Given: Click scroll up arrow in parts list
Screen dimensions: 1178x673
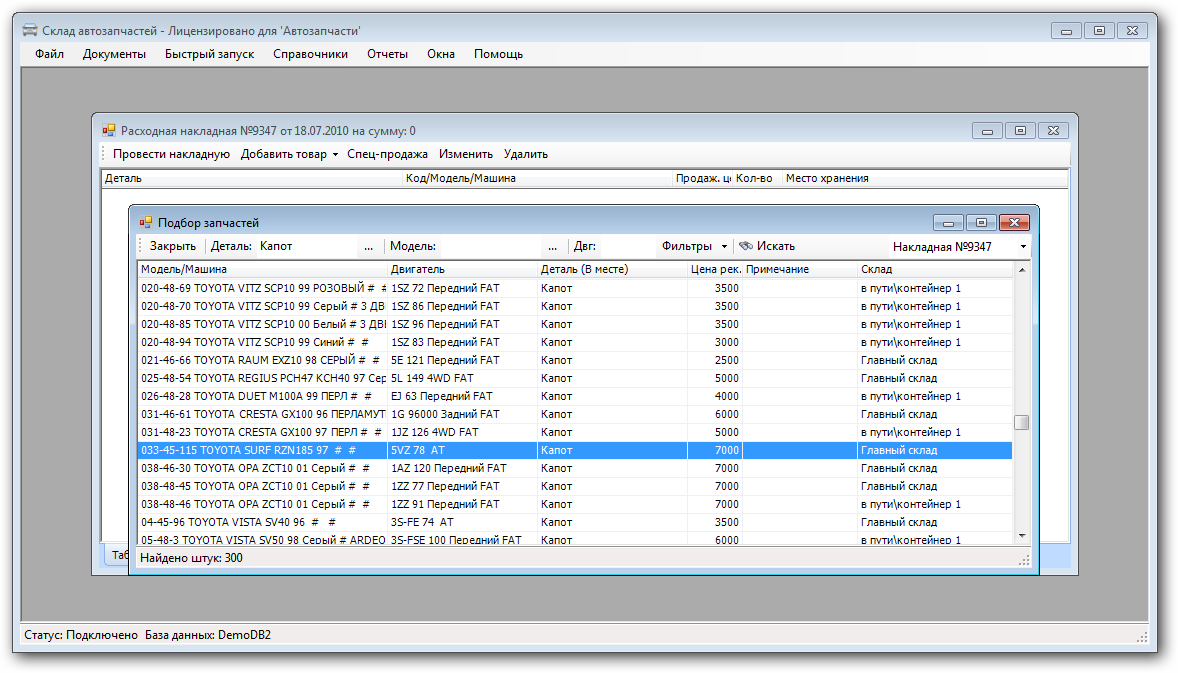Looking at the screenshot, I should click(x=1021, y=270).
